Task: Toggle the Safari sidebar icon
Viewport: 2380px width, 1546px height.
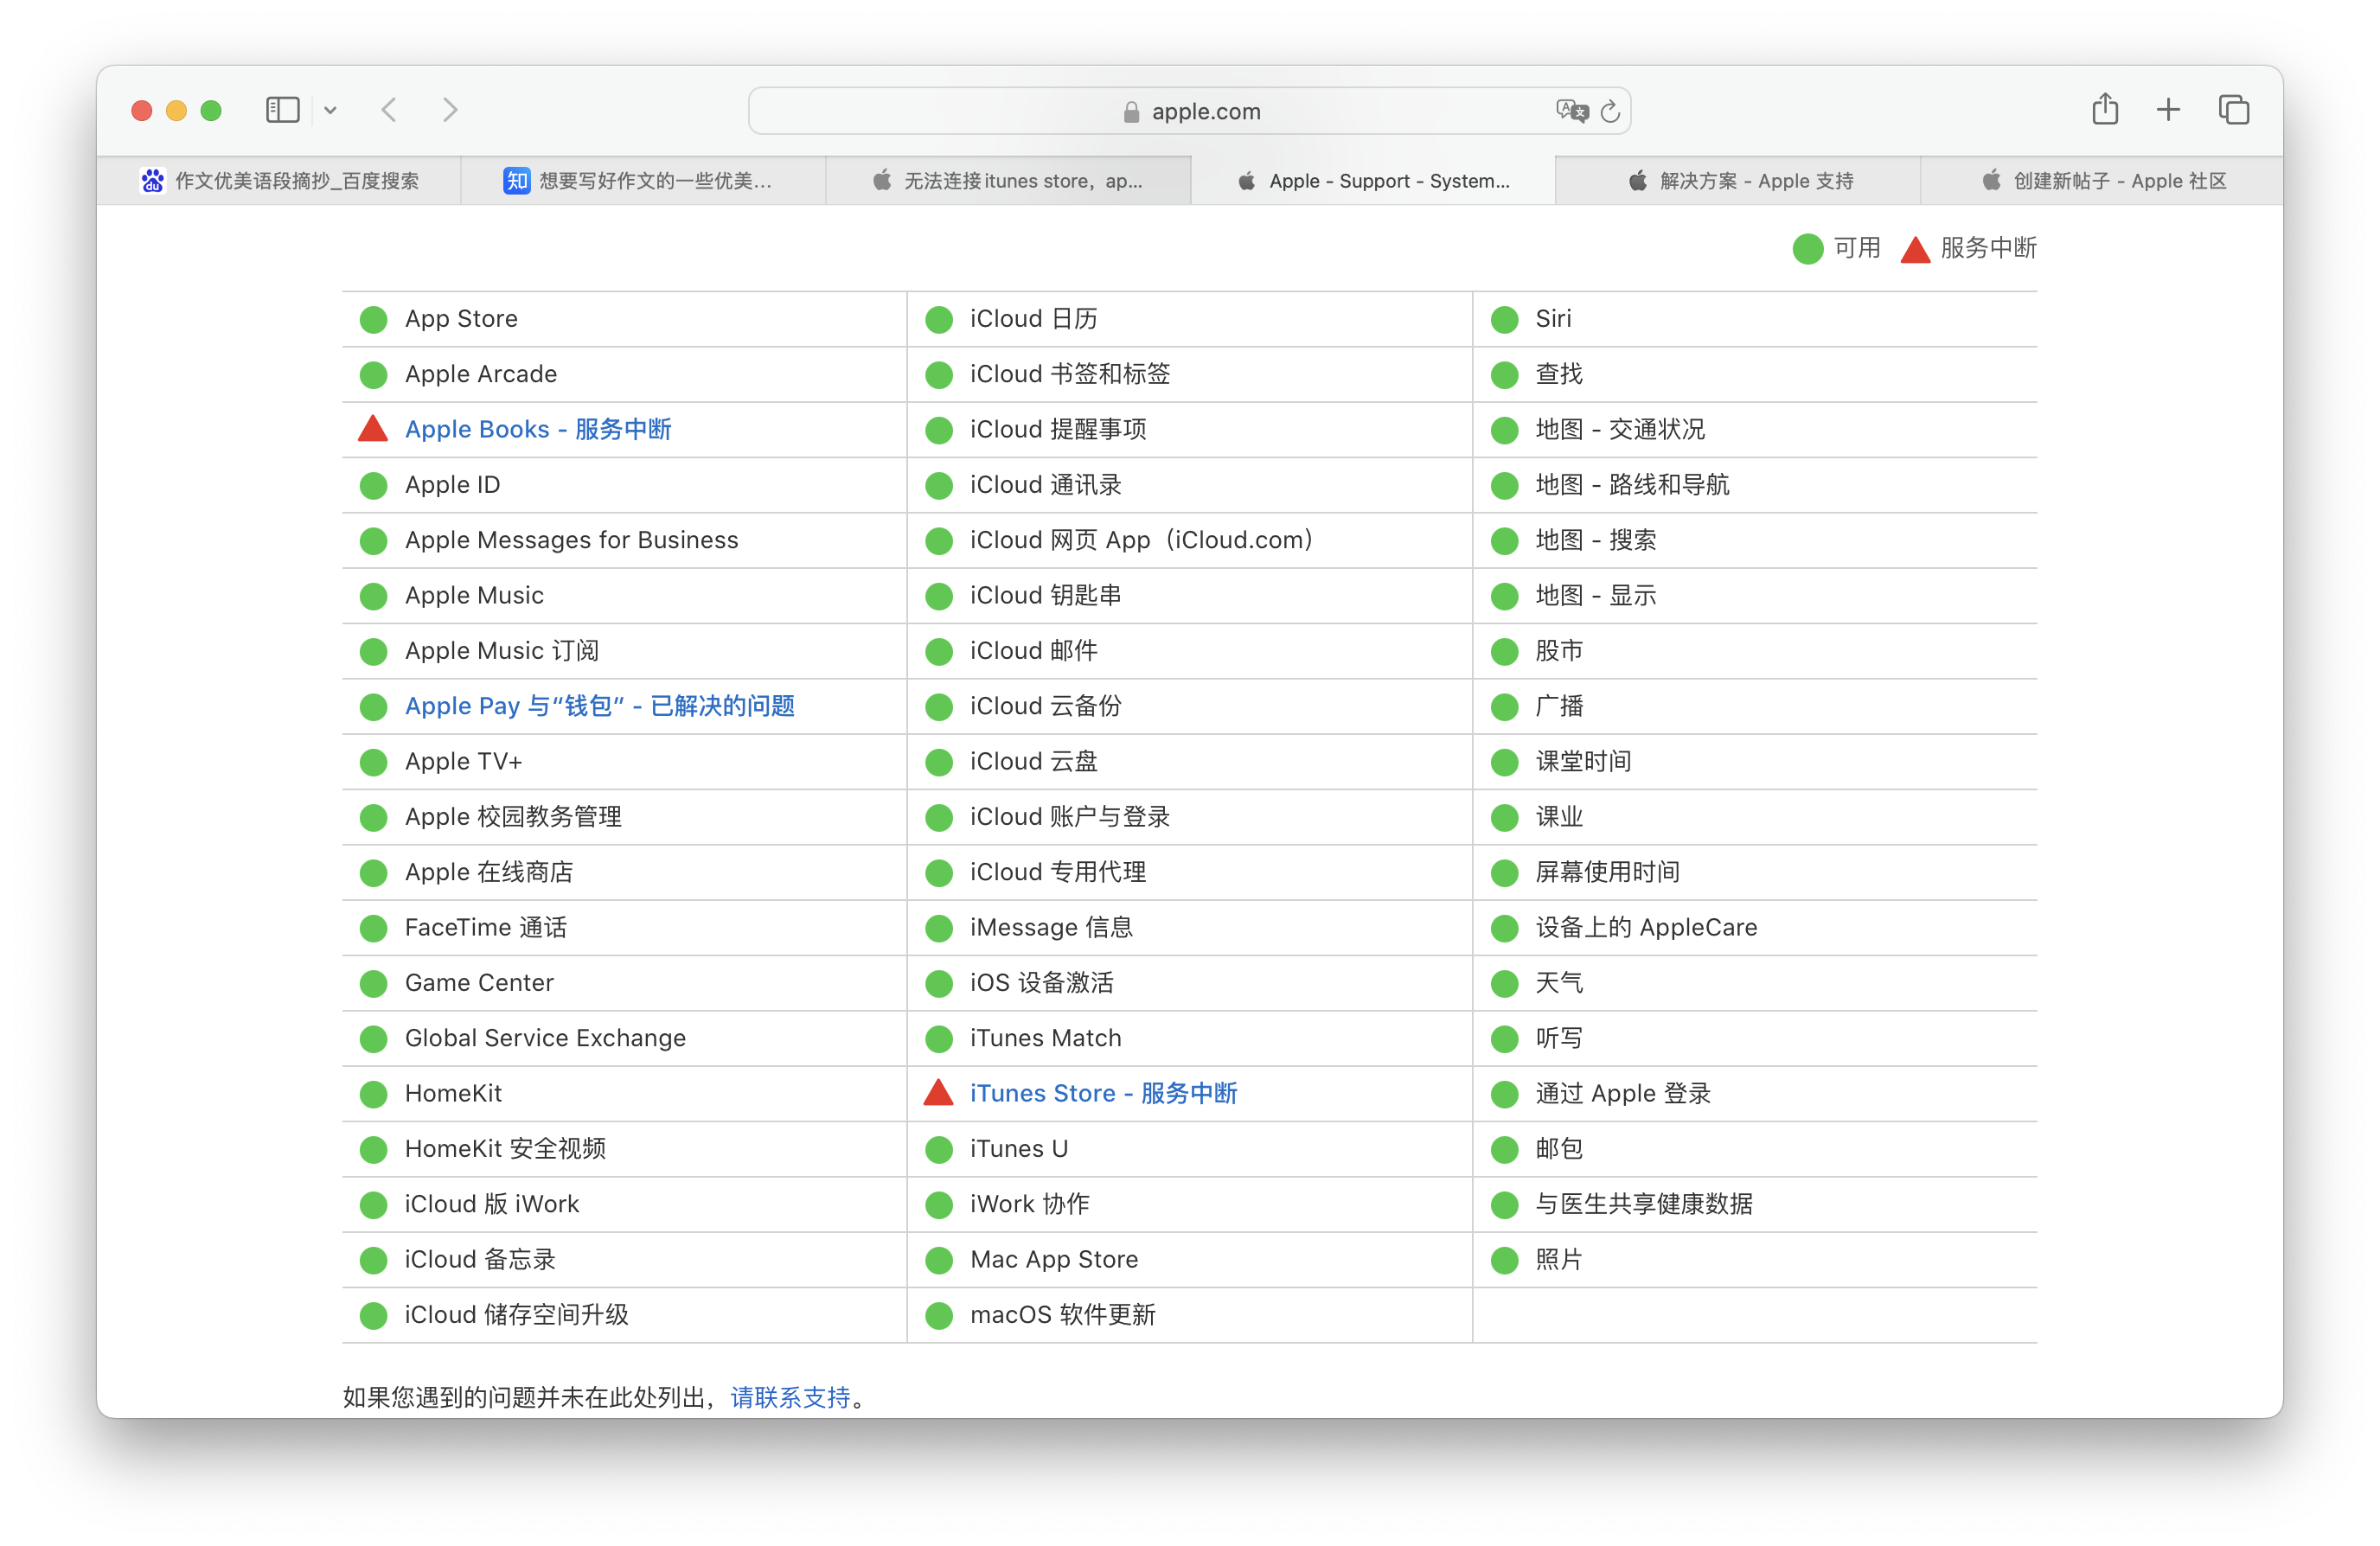Action: tap(282, 110)
